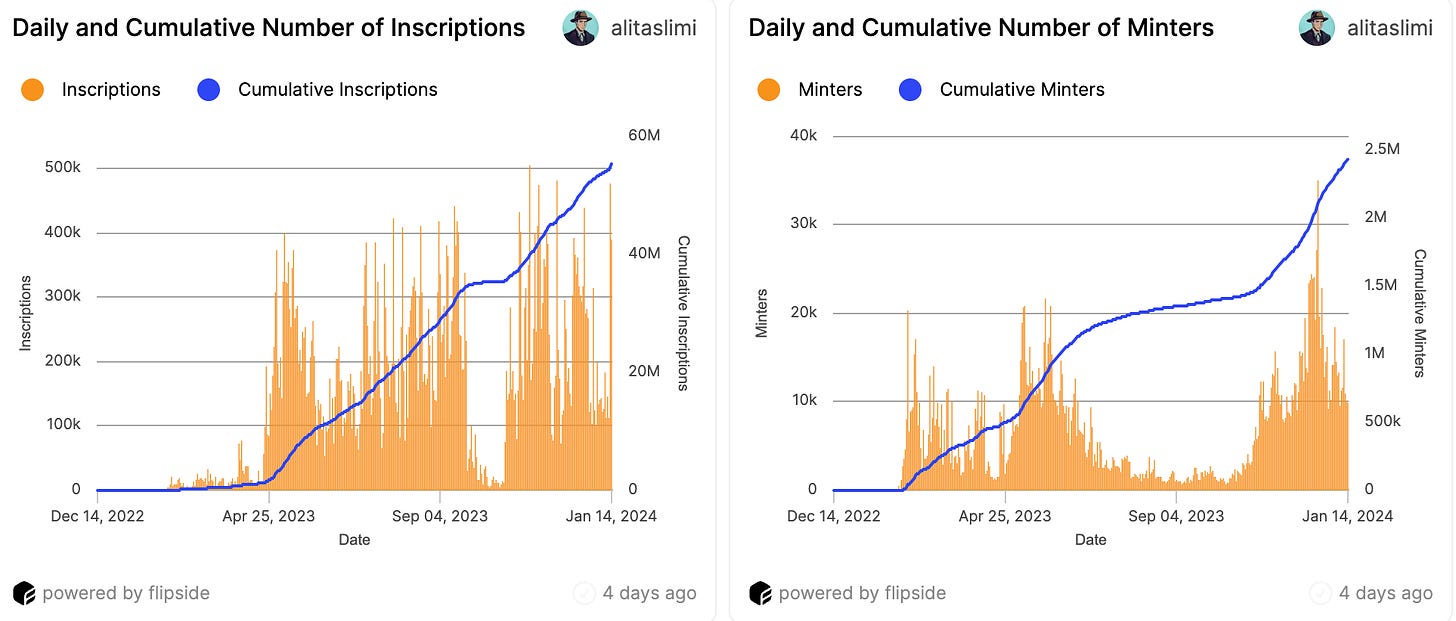This screenshot has height=621, width=1456.
Task: Click Apr 25, 2023 label on Minters axis
Action: 1005,516
